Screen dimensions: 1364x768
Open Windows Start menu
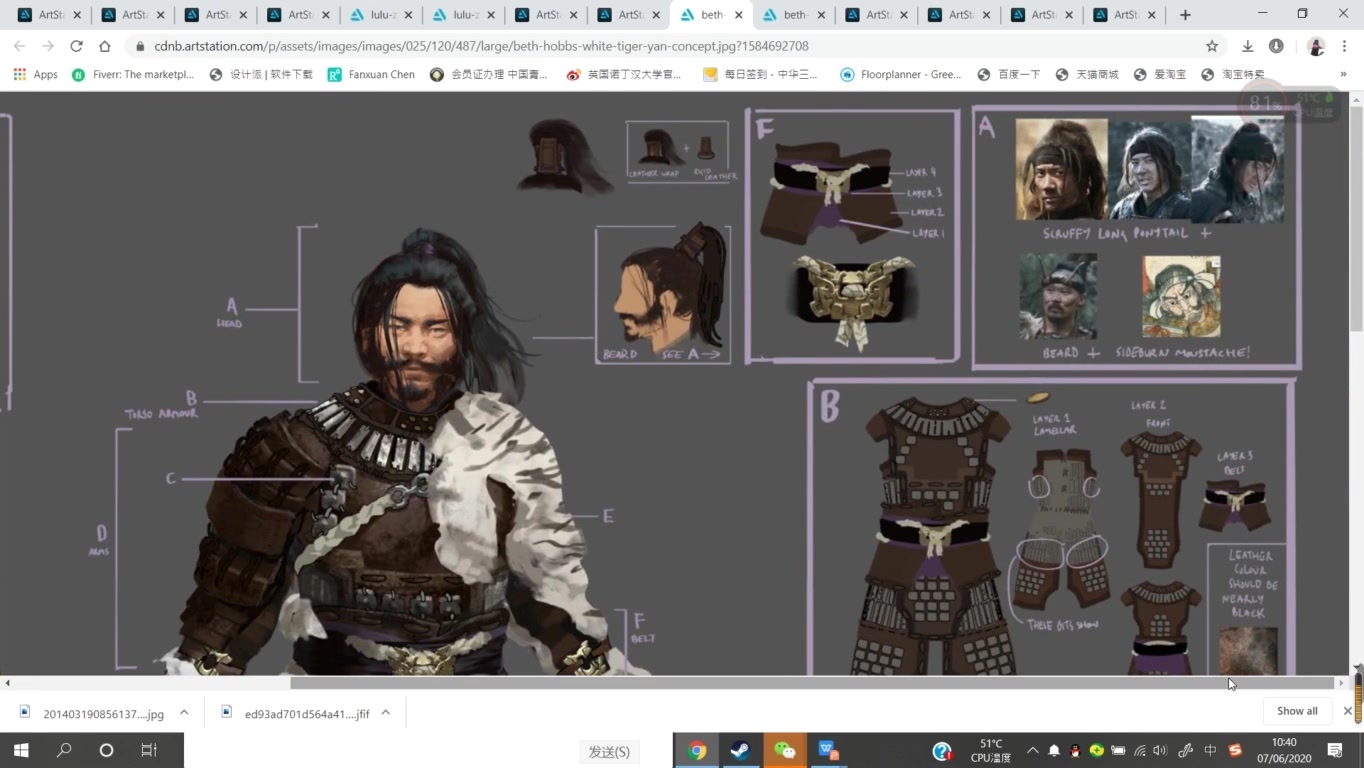[21, 750]
